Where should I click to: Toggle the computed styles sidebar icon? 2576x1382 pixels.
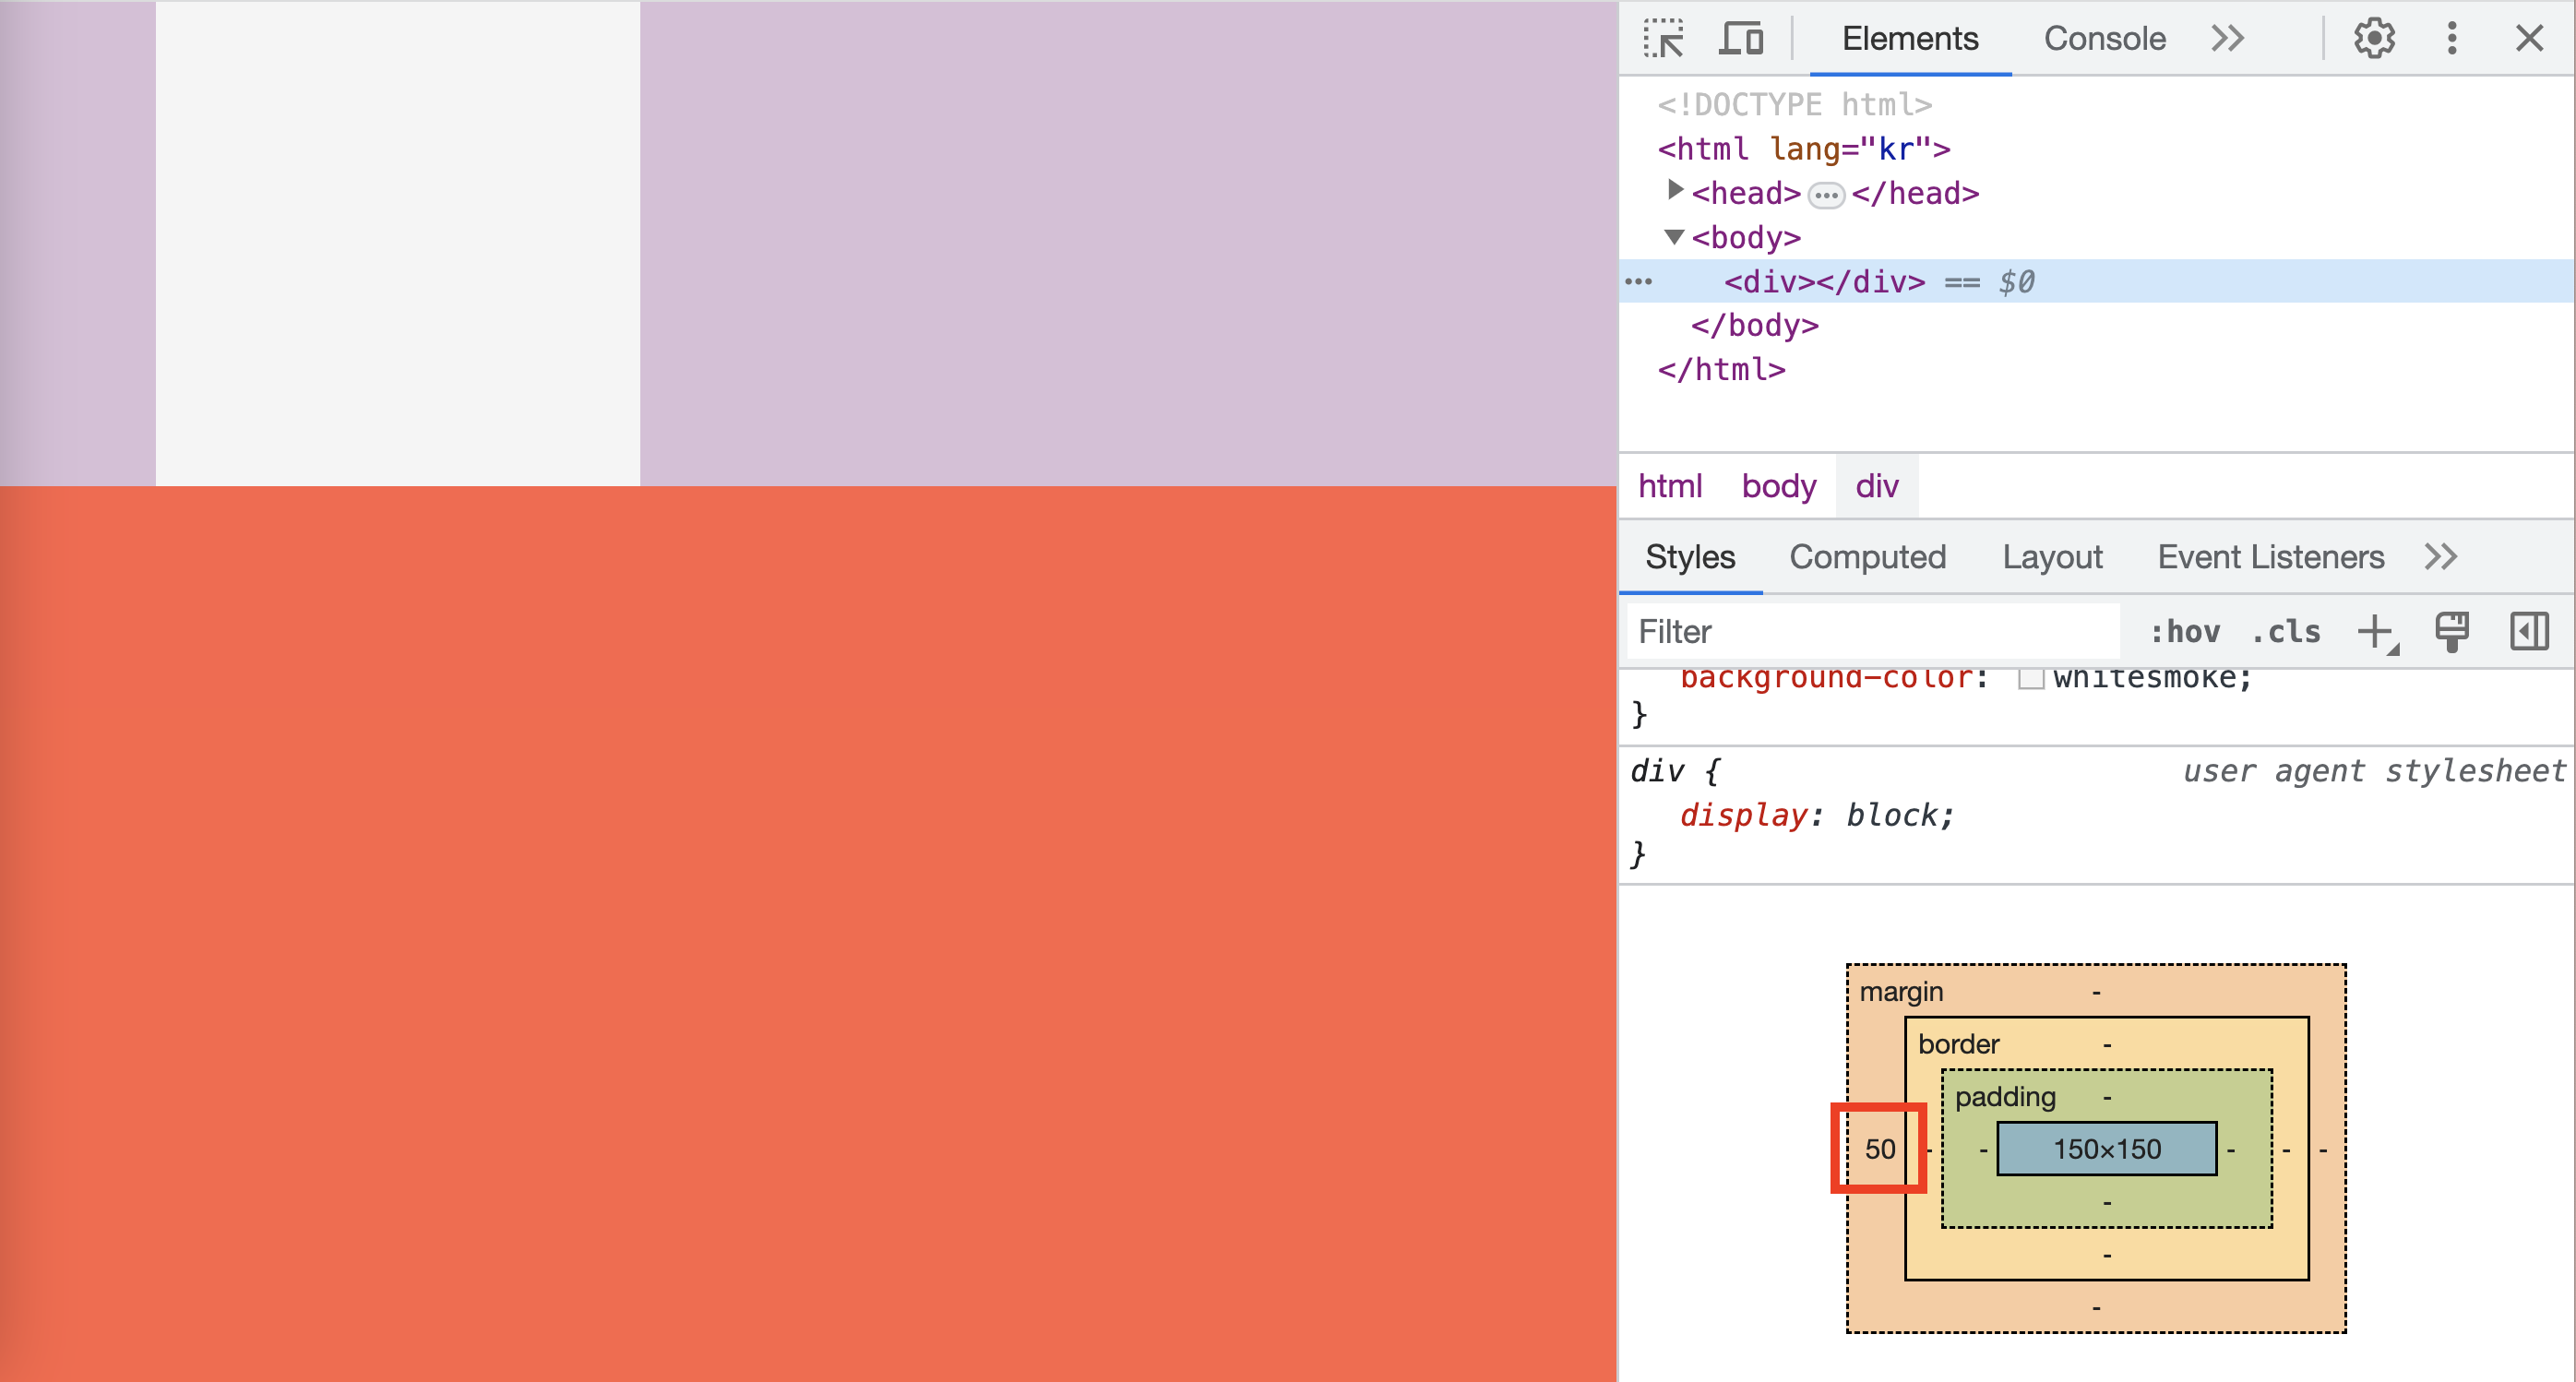(x=2528, y=632)
